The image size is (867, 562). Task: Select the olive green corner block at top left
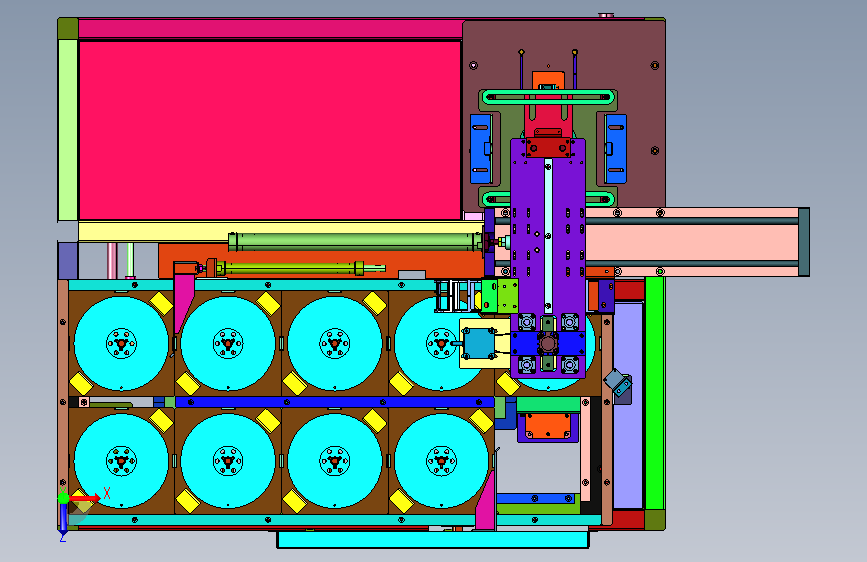68,29
